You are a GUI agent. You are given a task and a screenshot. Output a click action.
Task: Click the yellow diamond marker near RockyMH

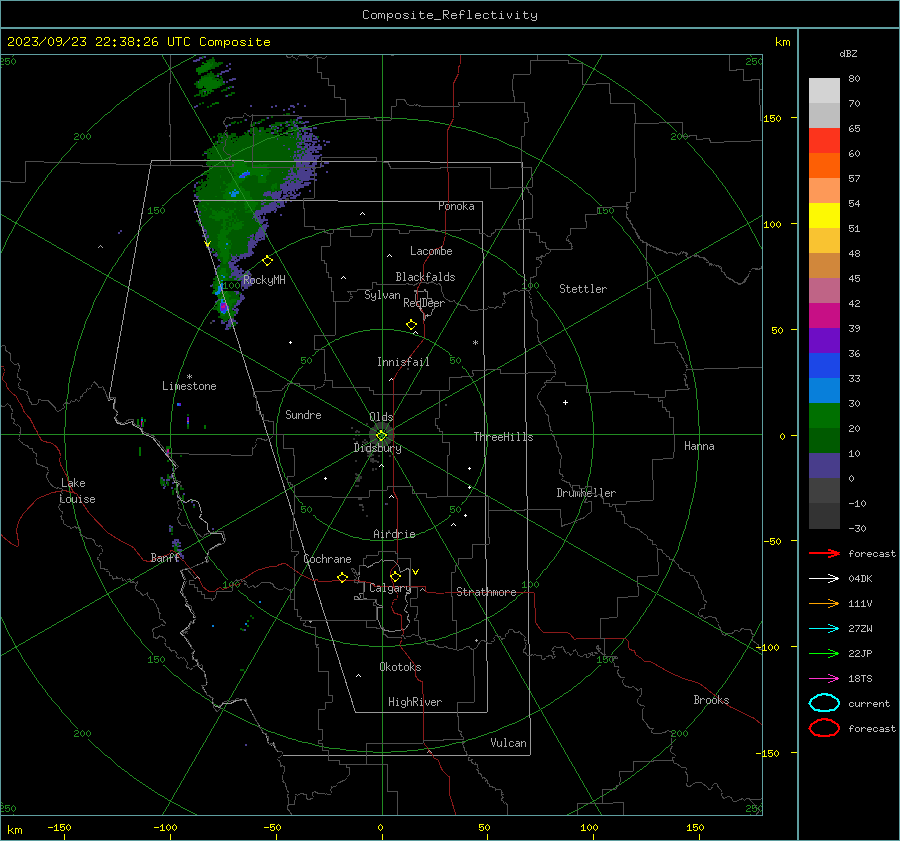coord(267,261)
